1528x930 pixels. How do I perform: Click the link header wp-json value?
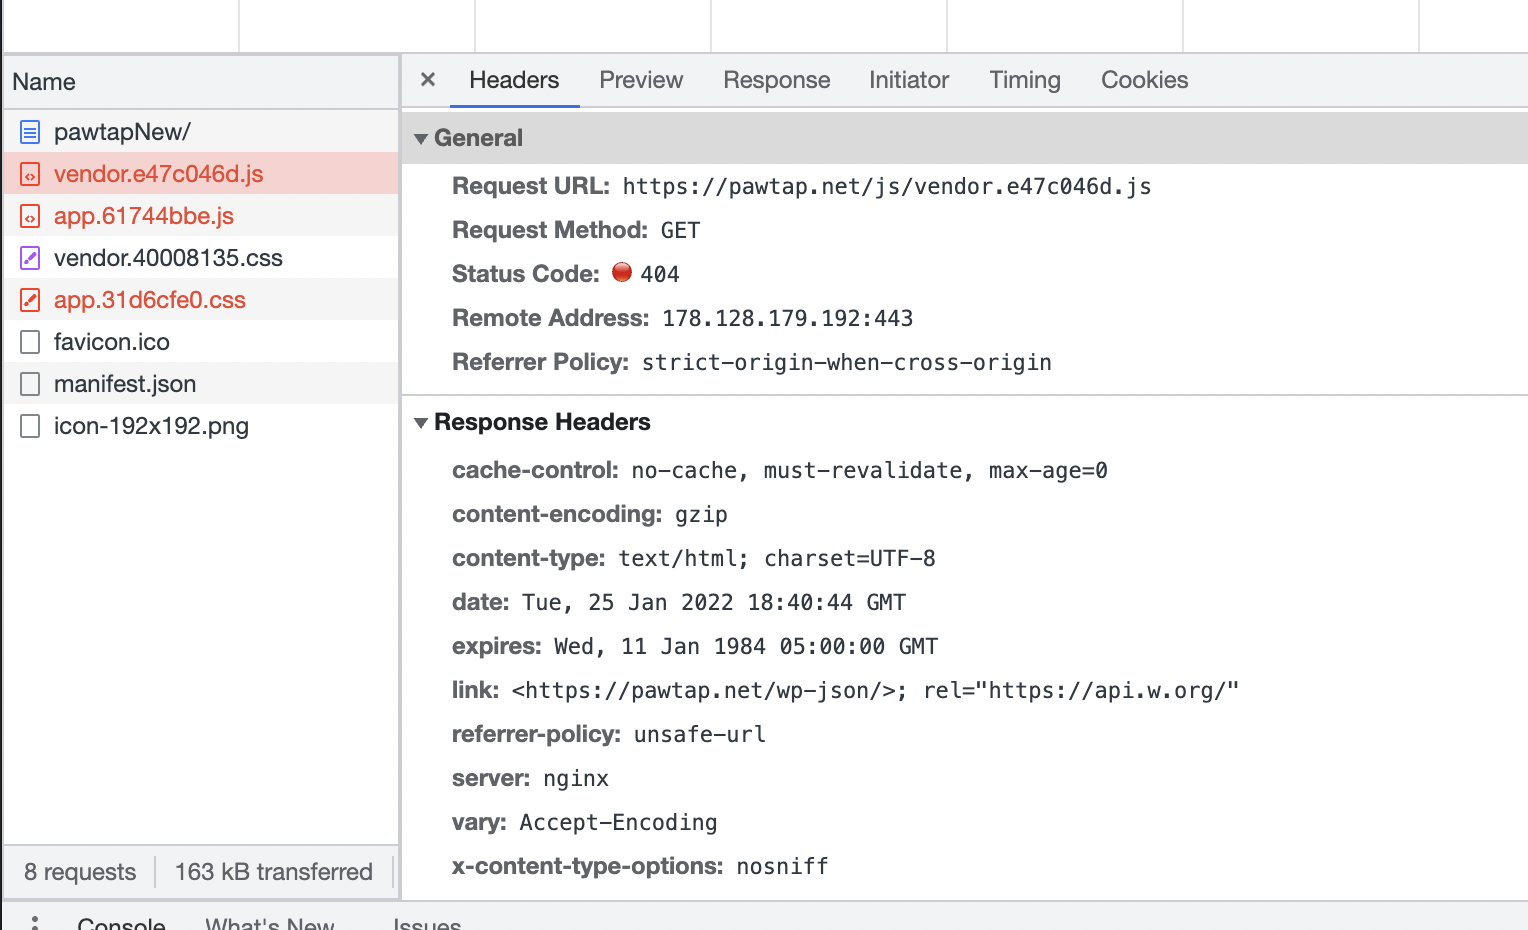pyautogui.click(x=875, y=691)
